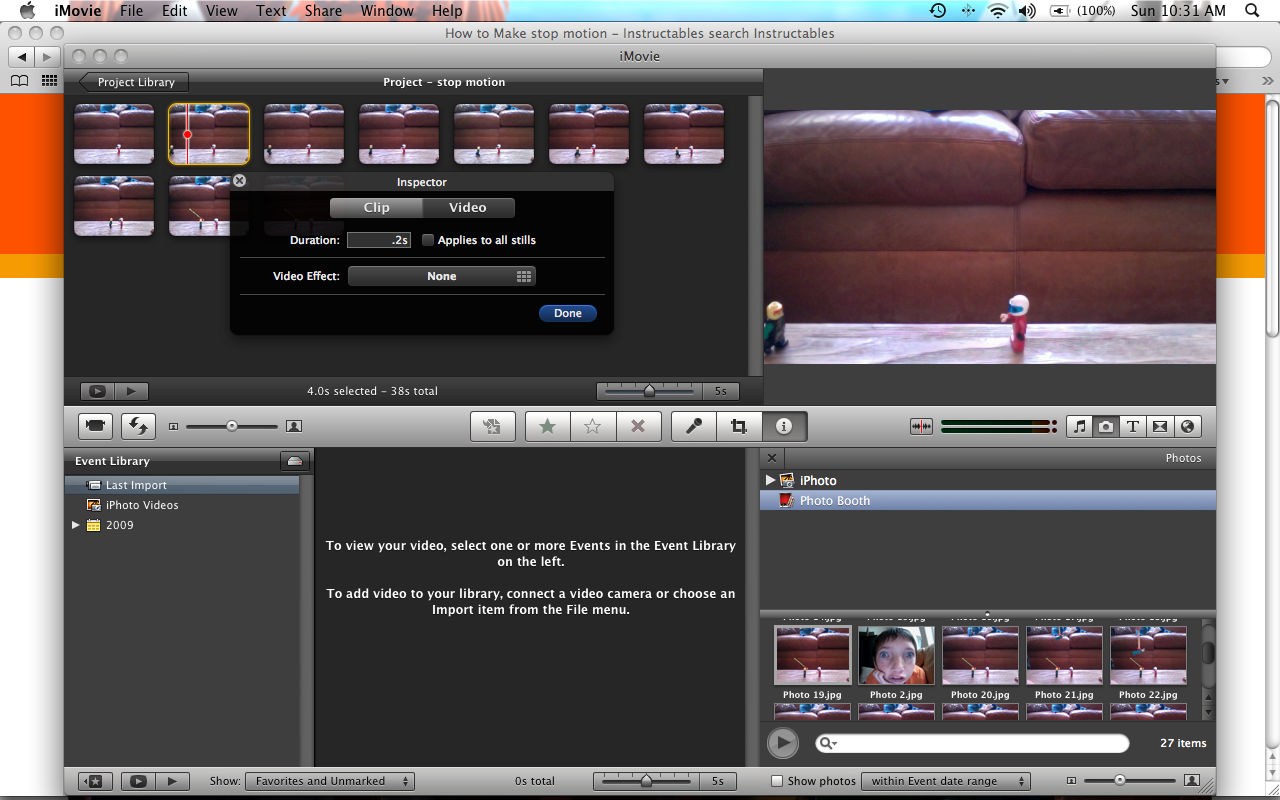Image resolution: width=1280 pixels, height=800 pixels.
Task: Select Last Import in Event Library
Action: tap(182, 485)
